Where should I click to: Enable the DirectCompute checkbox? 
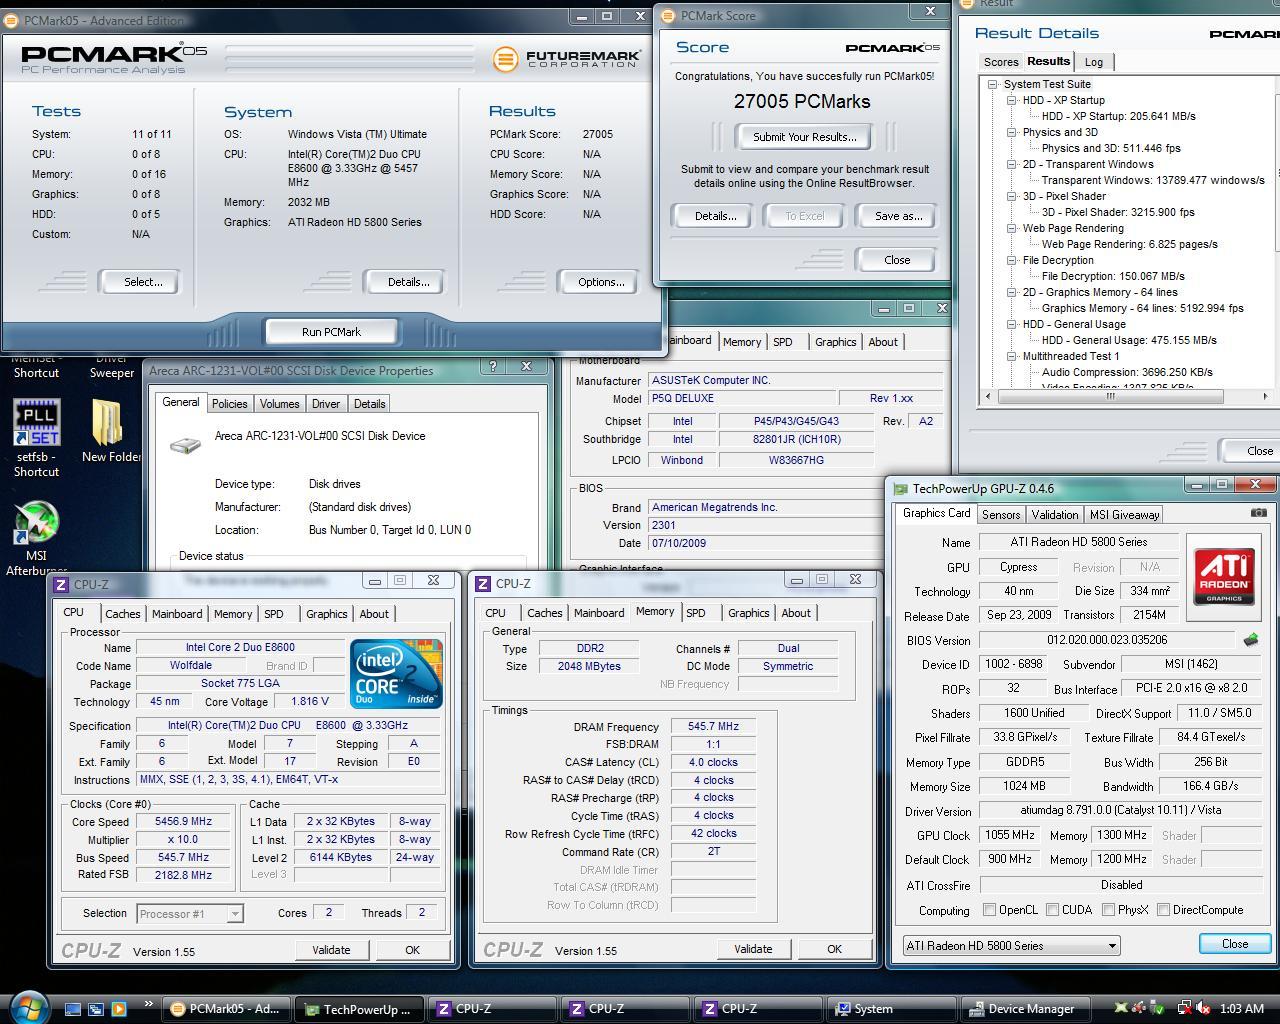pyautogui.click(x=1163, y=910)
